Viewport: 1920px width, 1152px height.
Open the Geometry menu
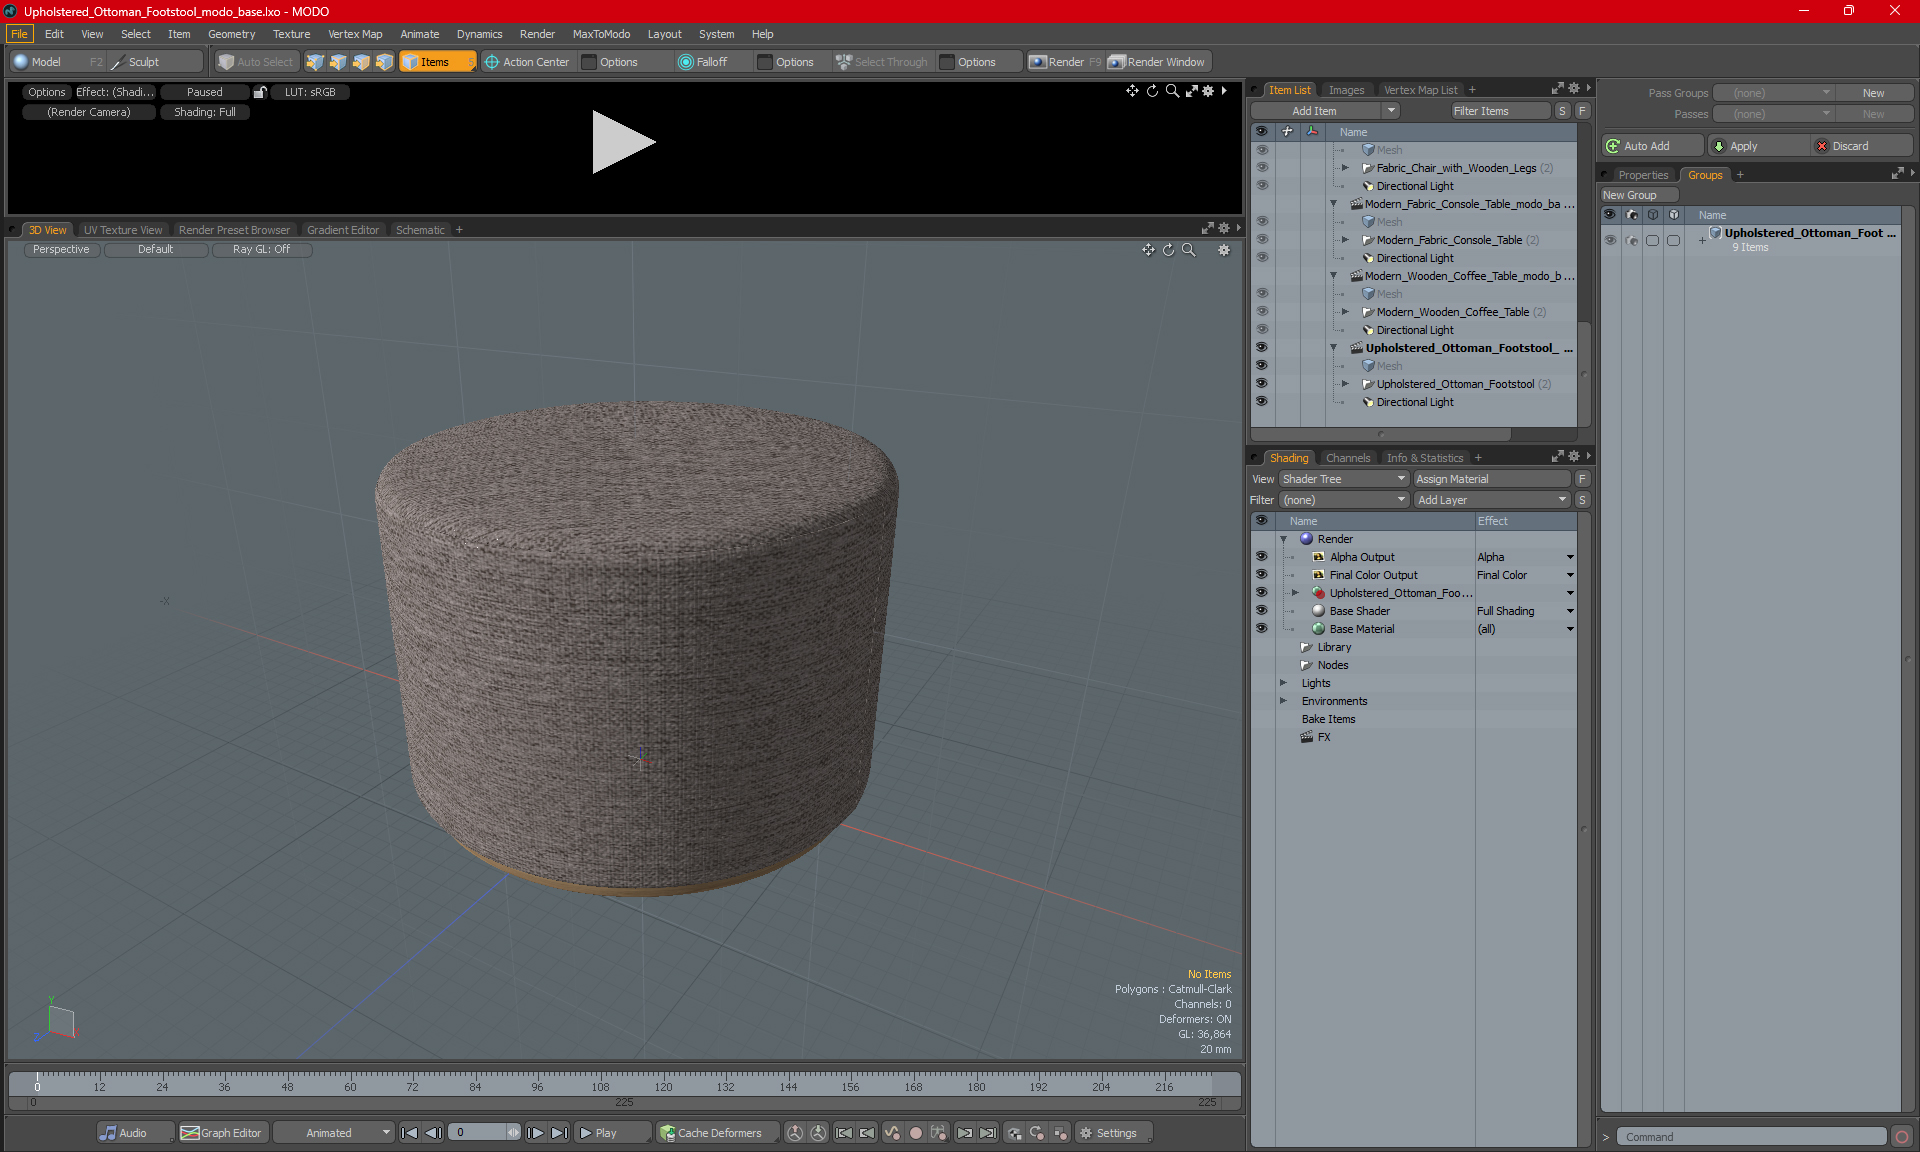[231, 34]
